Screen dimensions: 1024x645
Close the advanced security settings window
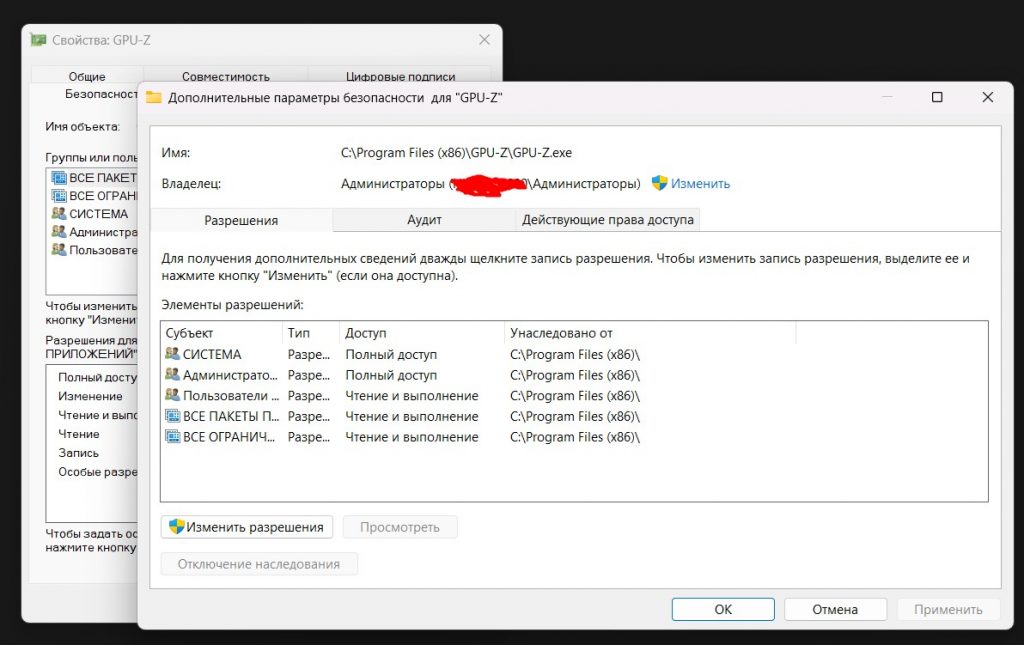point(987,97)
